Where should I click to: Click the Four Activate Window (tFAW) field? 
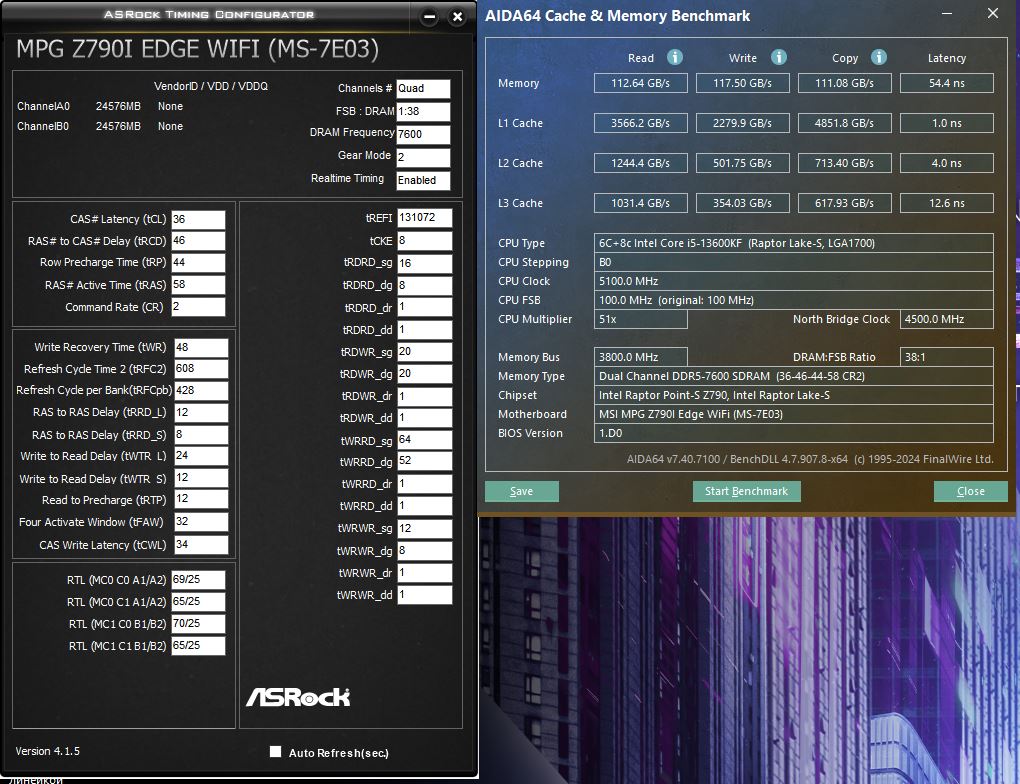tap(201, 522)
